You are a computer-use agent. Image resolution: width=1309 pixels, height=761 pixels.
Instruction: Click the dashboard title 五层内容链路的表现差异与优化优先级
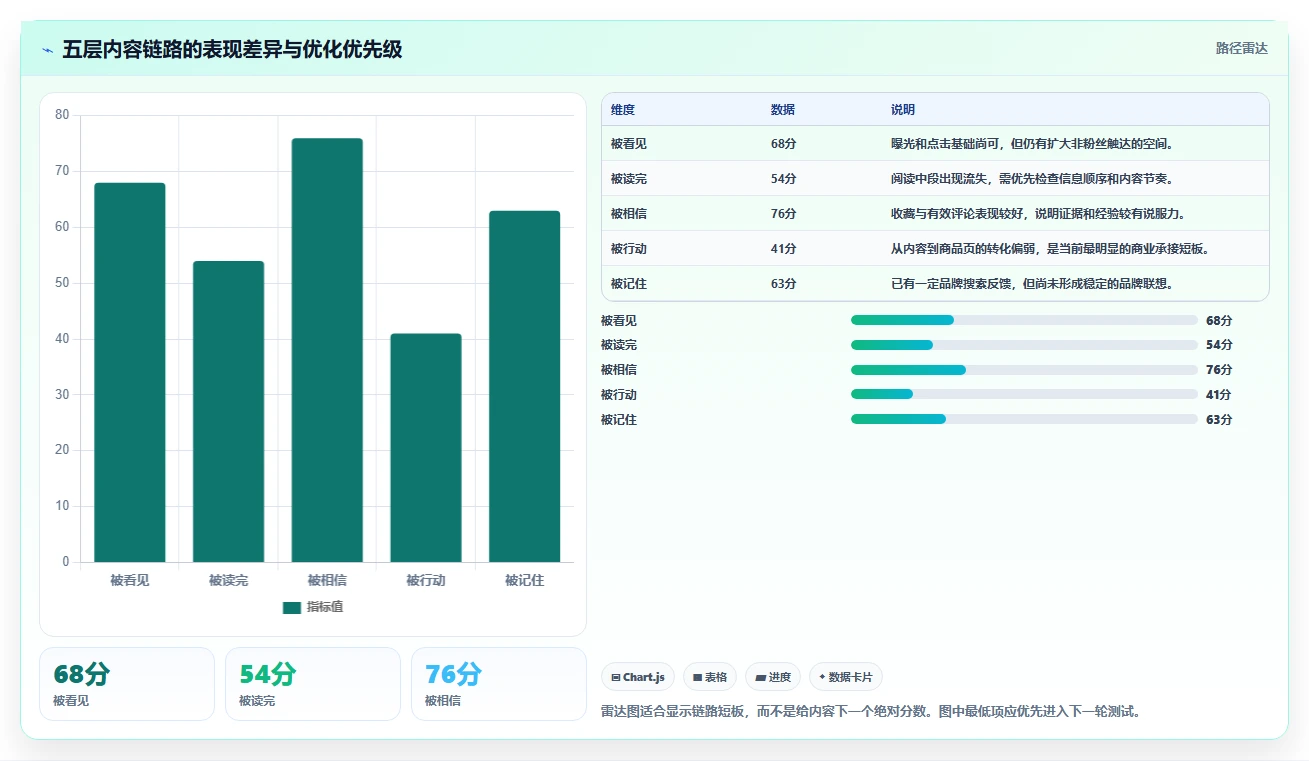pos(232,49)
